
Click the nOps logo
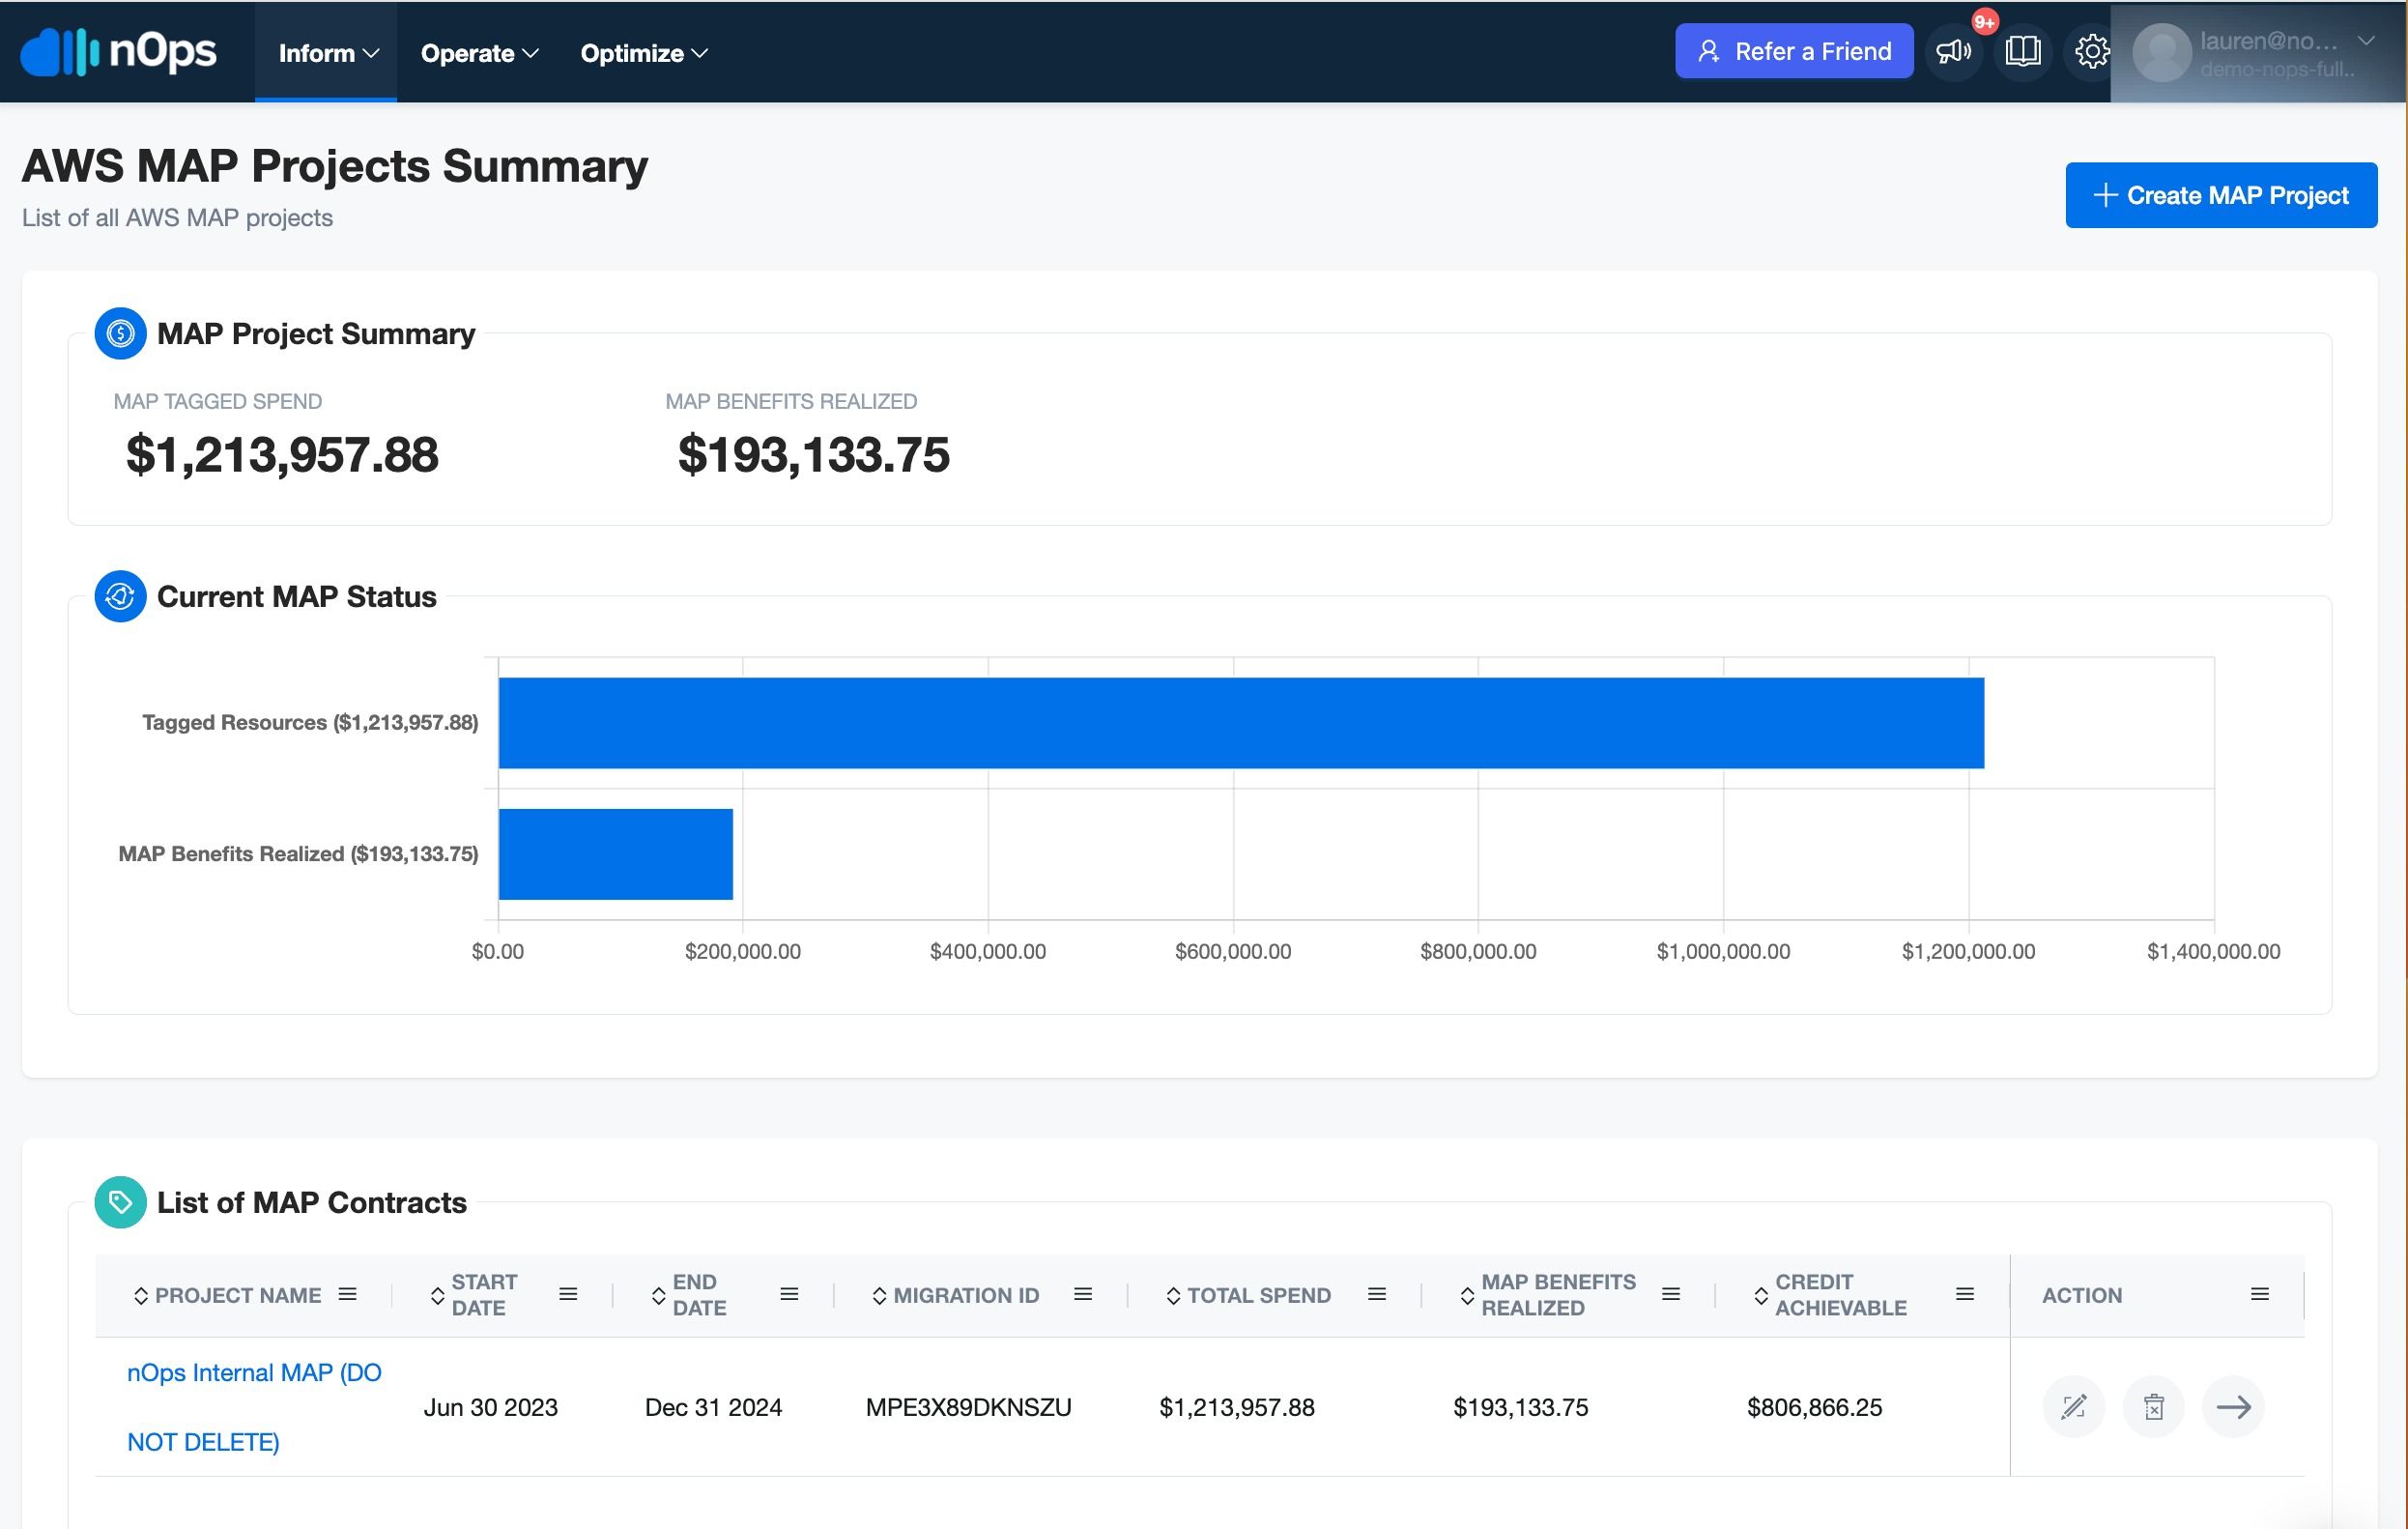click(118, 51)
